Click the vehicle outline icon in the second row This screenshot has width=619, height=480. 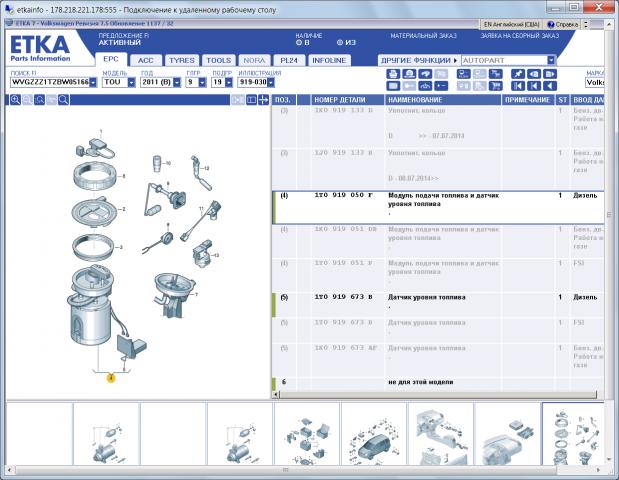pyautogui.click(x=425, y=86)
